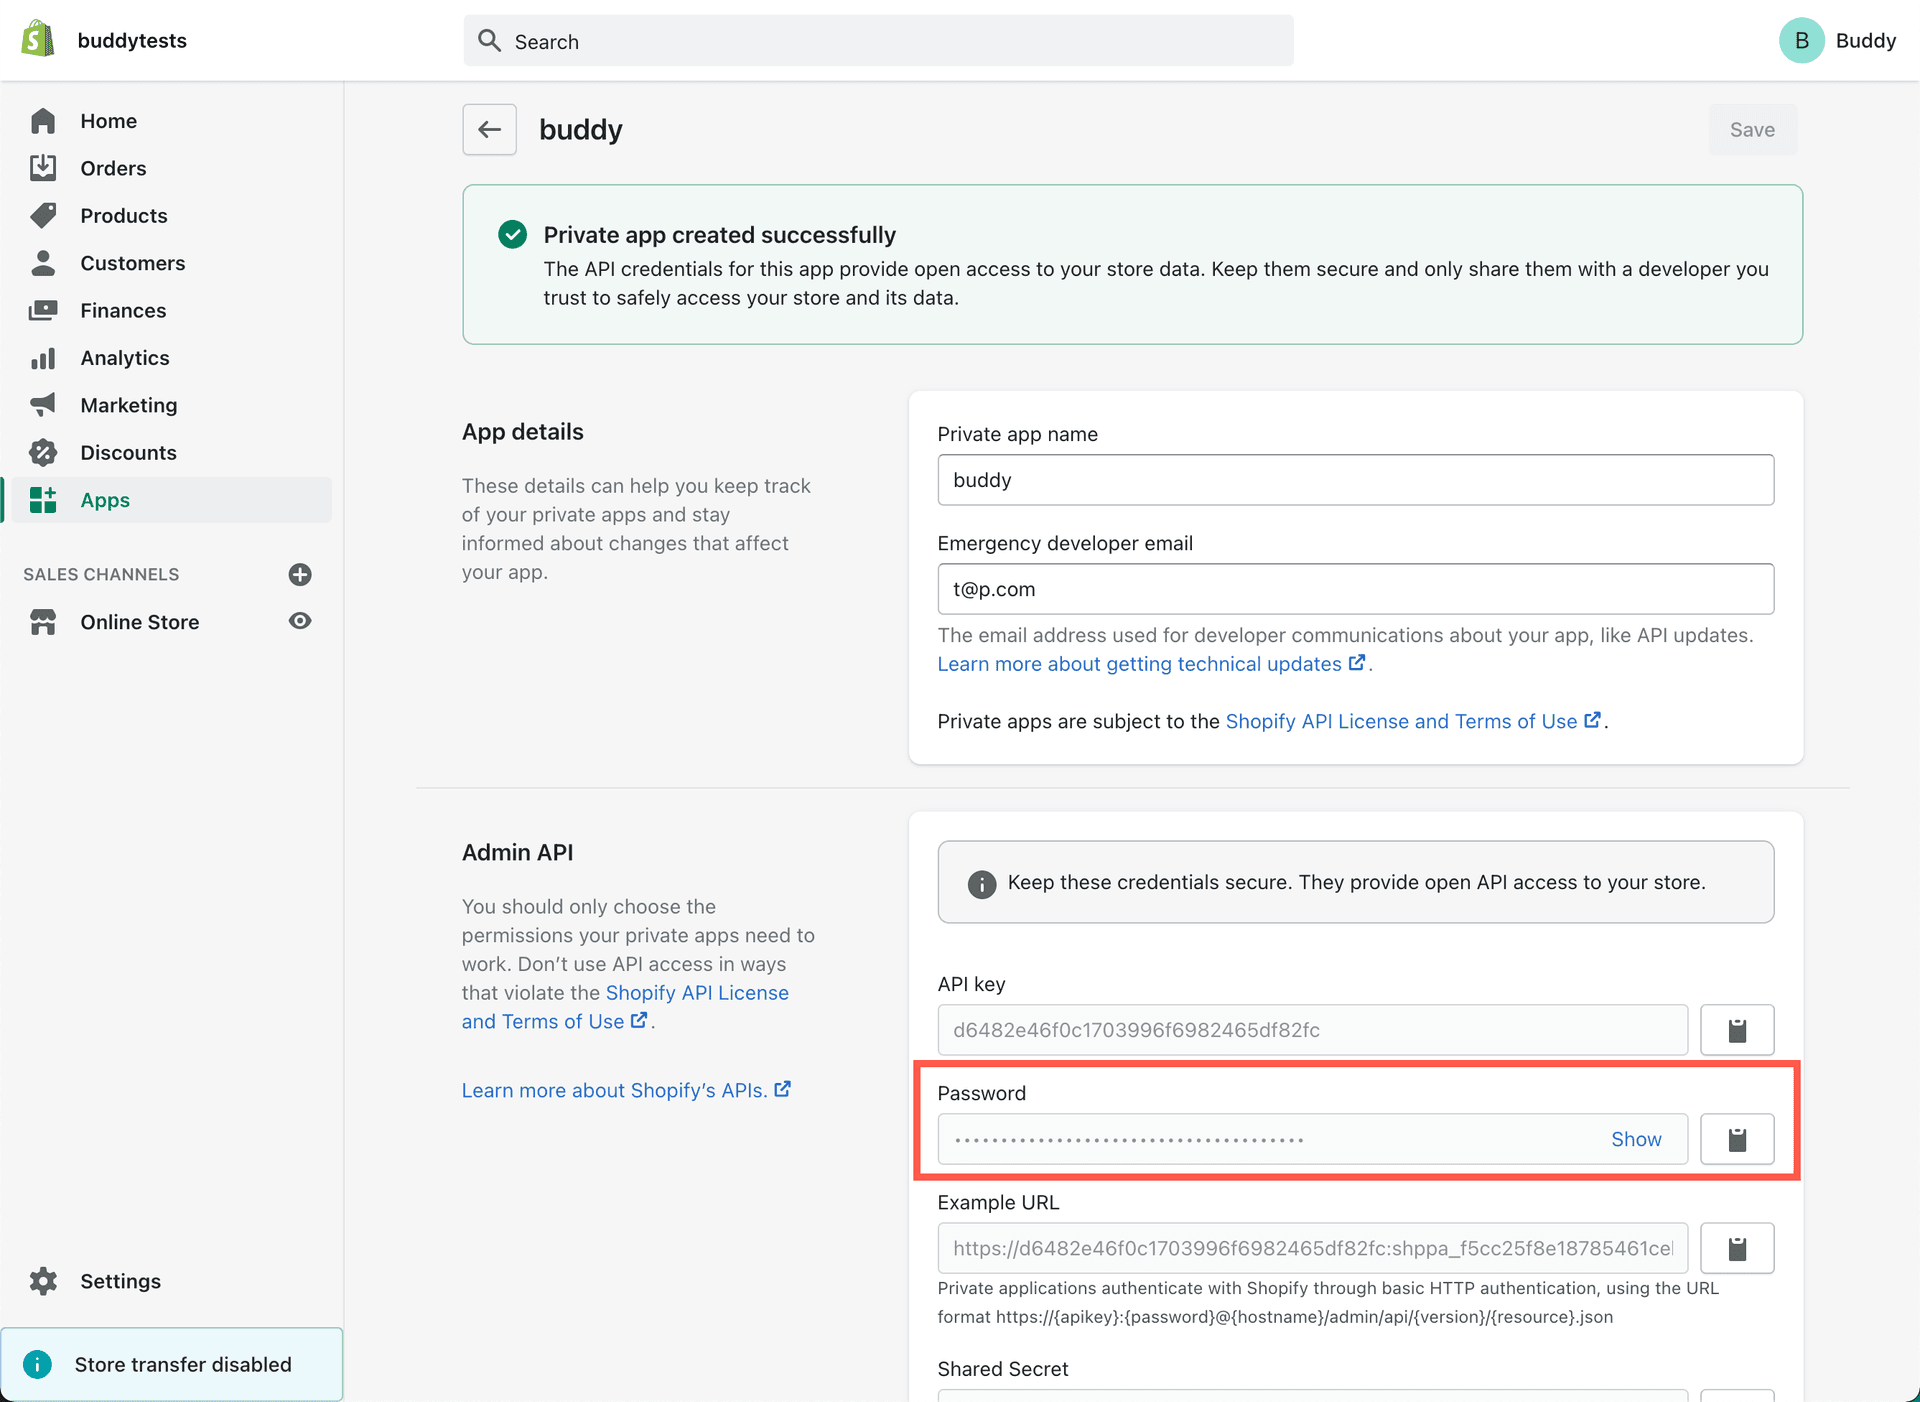This screenshot has height=1402, width=1920.
Task: Click the Shopify logo
Action: (38, 40)
